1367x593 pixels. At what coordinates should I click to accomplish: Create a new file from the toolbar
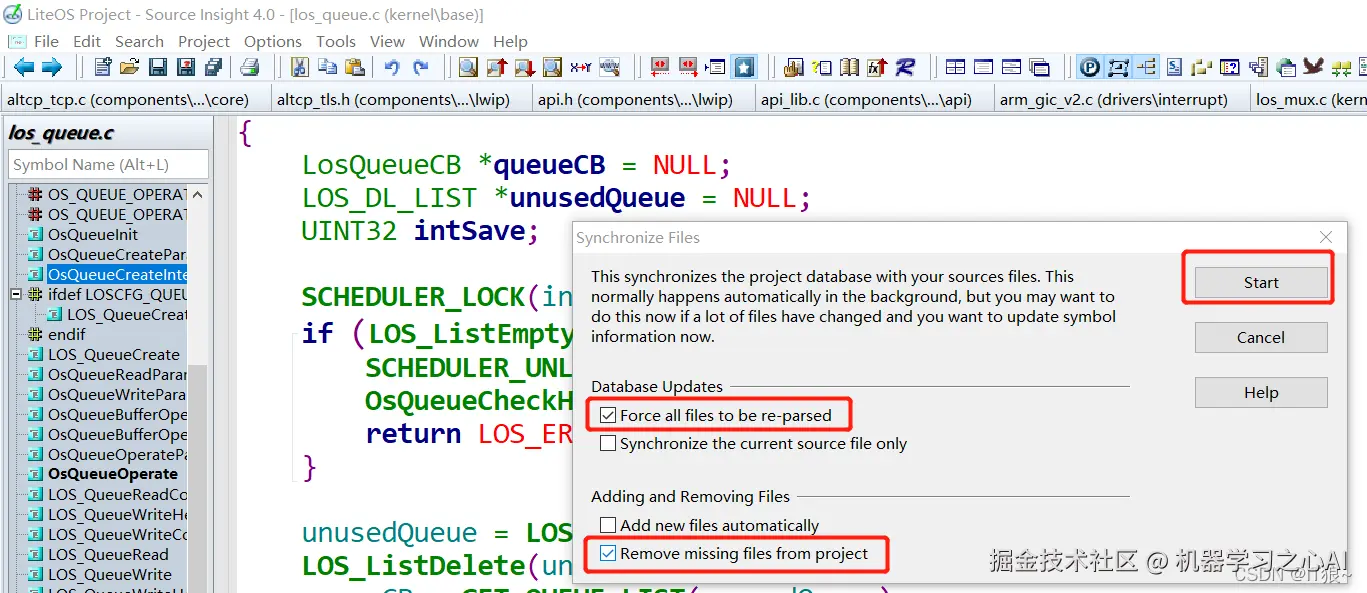tap(103, 67)
